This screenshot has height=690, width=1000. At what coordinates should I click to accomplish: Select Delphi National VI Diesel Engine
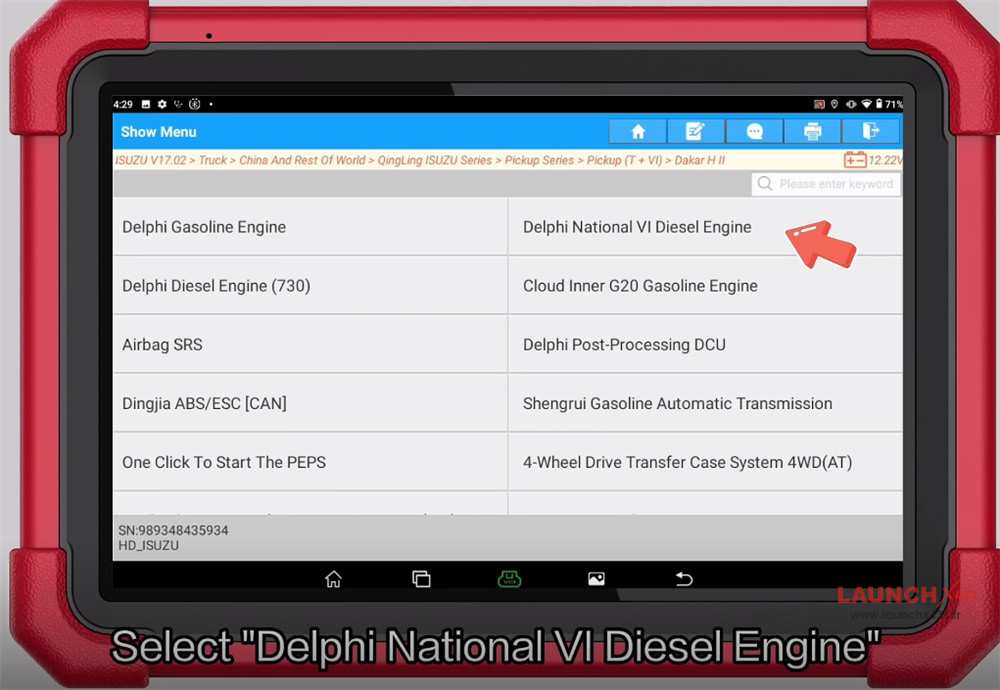click(x=705, y=227)
